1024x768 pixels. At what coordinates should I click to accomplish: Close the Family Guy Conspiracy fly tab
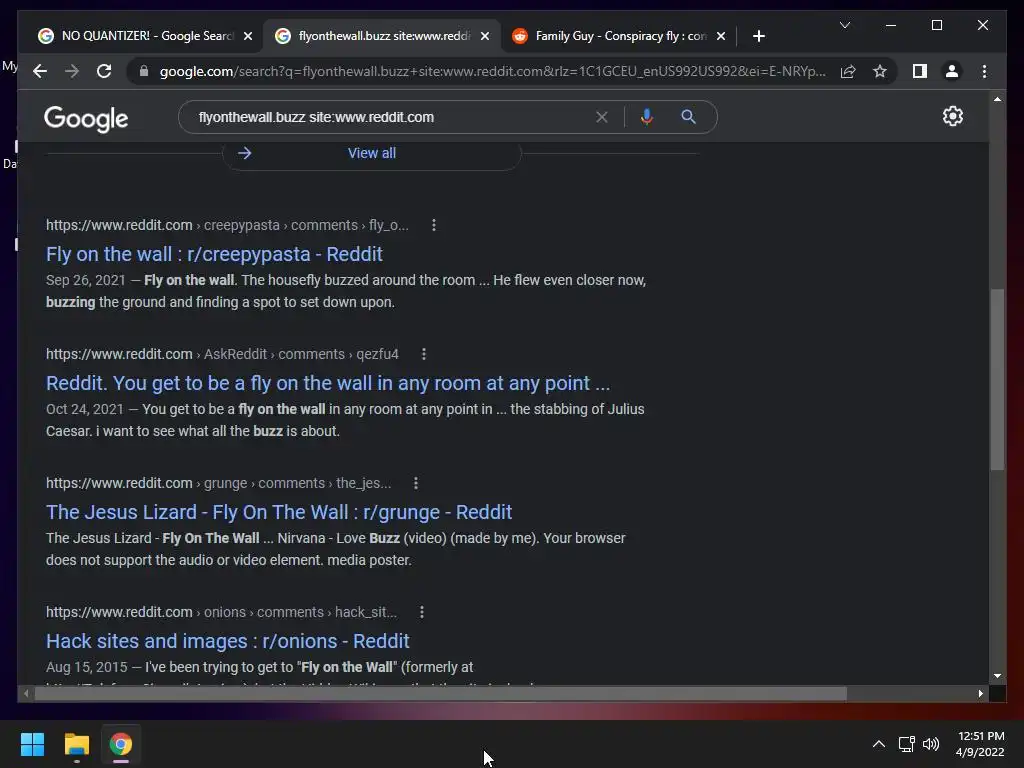tap(720, 36)
